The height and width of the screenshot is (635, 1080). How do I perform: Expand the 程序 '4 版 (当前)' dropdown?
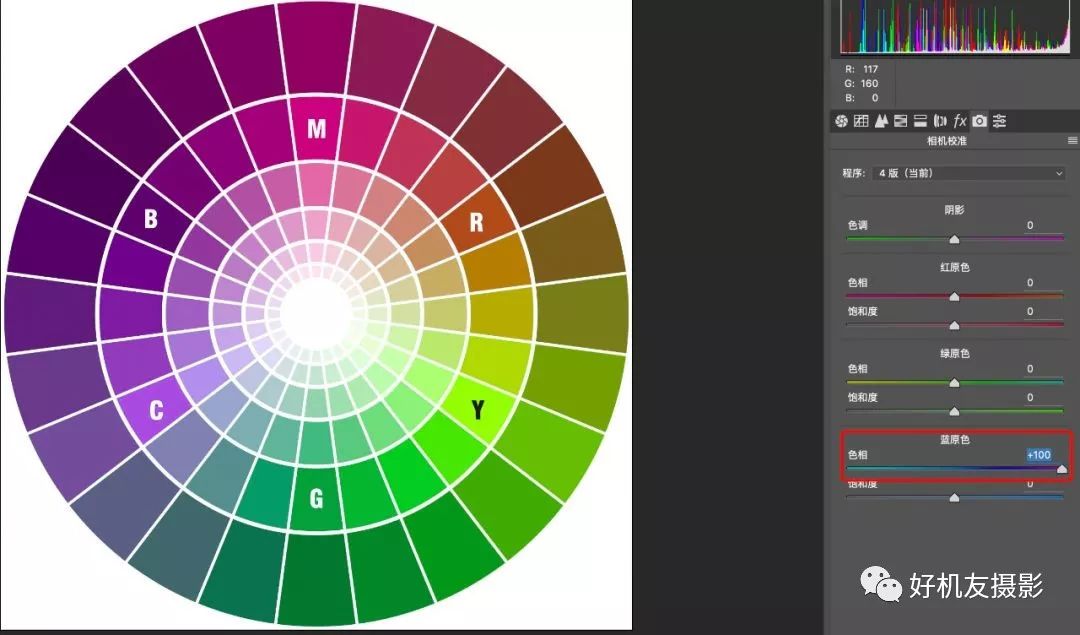click(970, 173)
